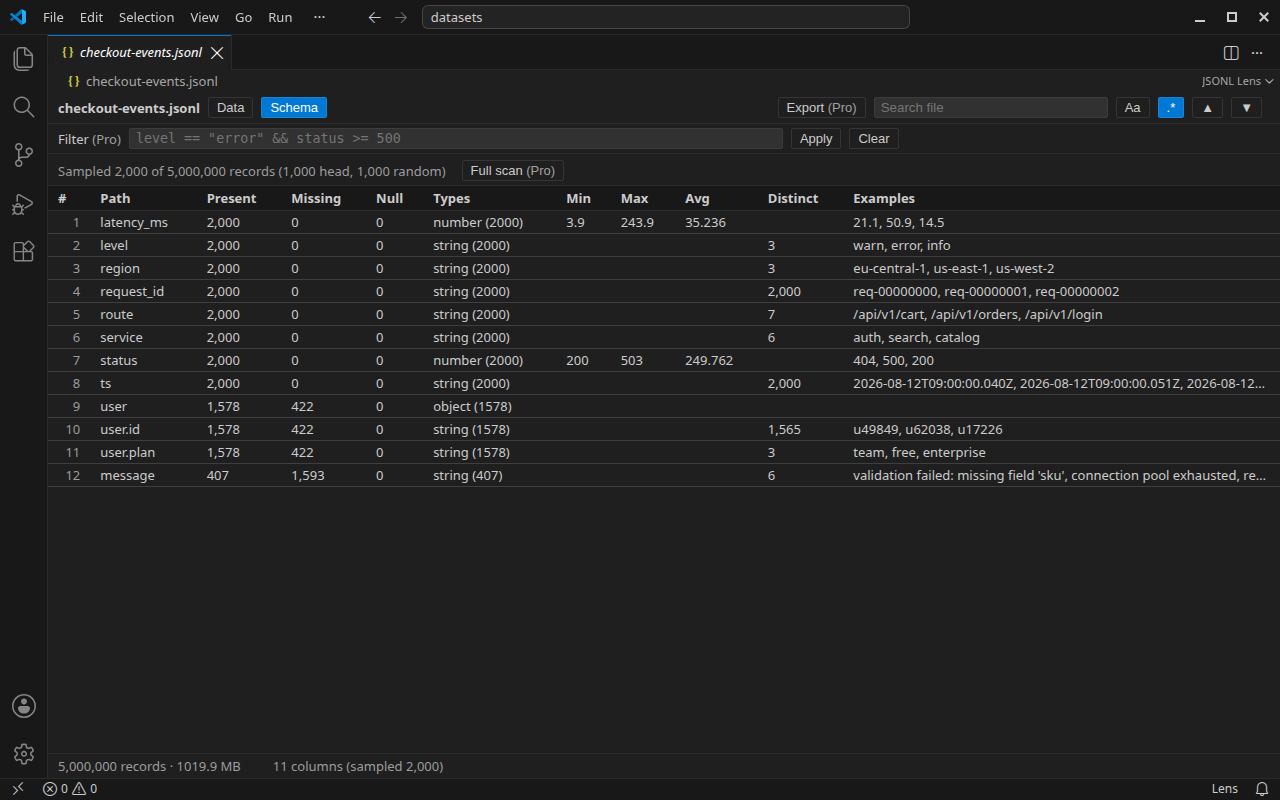Open the Accounts menu icon
Image resolution: width=1280 pixels, height=800 pixels.
coord(23,706)
